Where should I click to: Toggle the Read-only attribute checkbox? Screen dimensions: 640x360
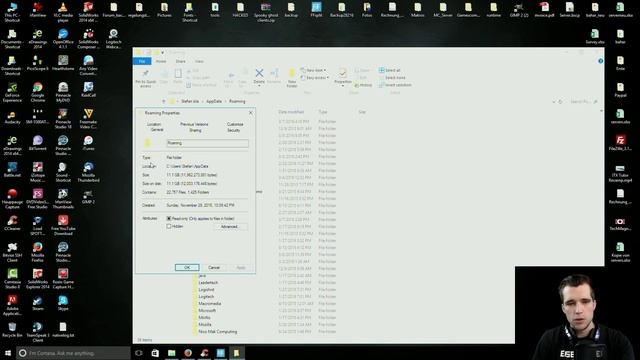point(169,219)
